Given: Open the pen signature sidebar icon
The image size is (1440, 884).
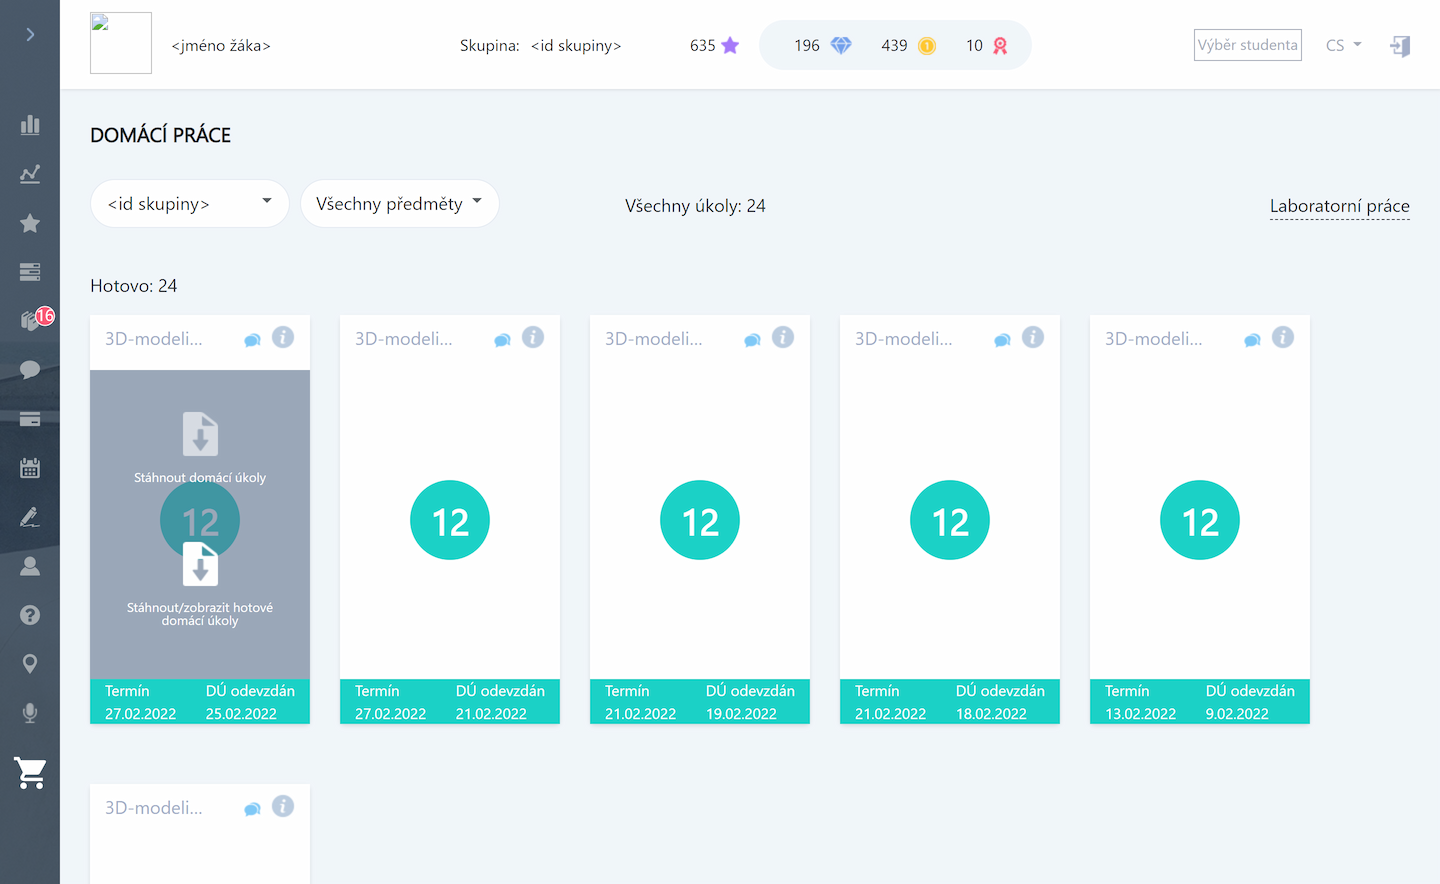Looking at the screenshot, I should (x=30, y=517).
